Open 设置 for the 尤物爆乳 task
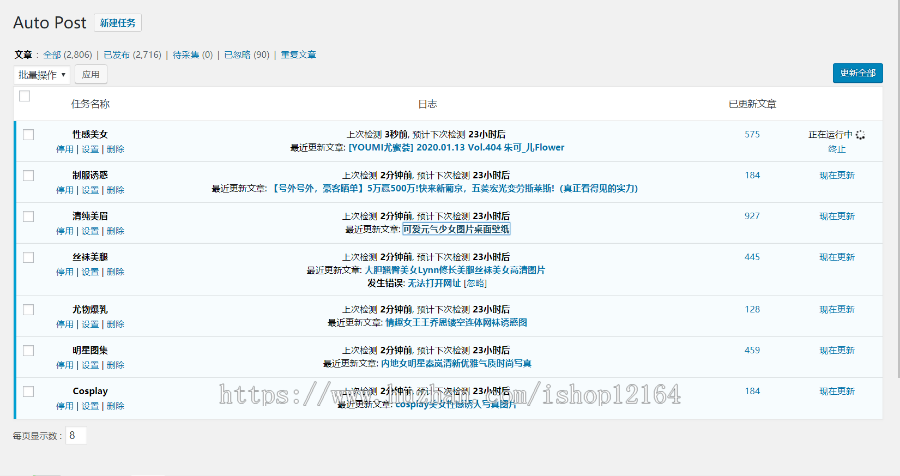Image resolution: width=900 pixels, height=476 pixels. pos(90,324)
